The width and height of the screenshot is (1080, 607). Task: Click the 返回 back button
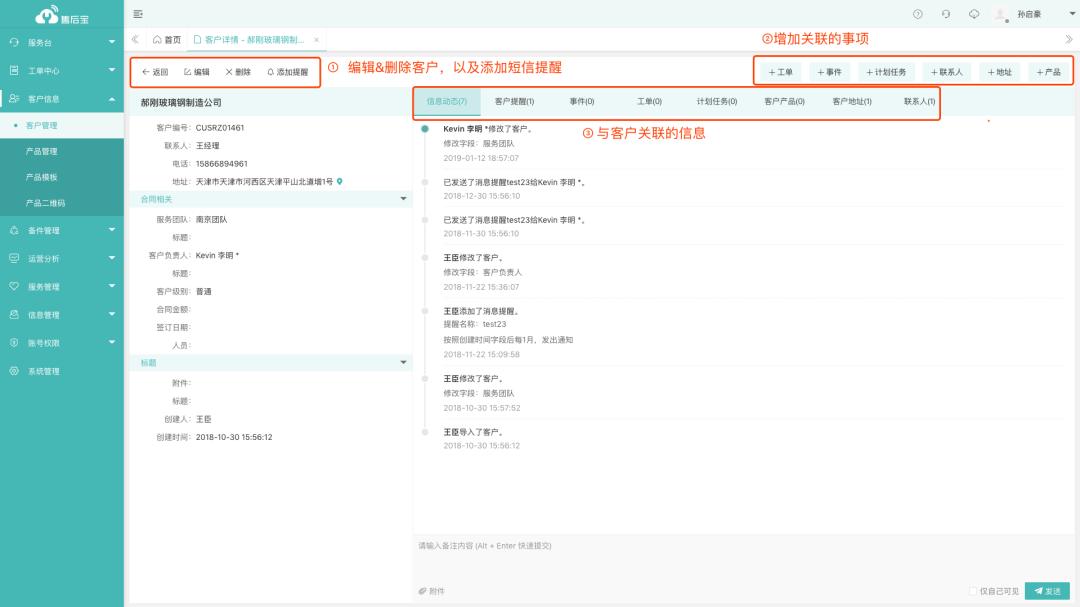[155, 72]
